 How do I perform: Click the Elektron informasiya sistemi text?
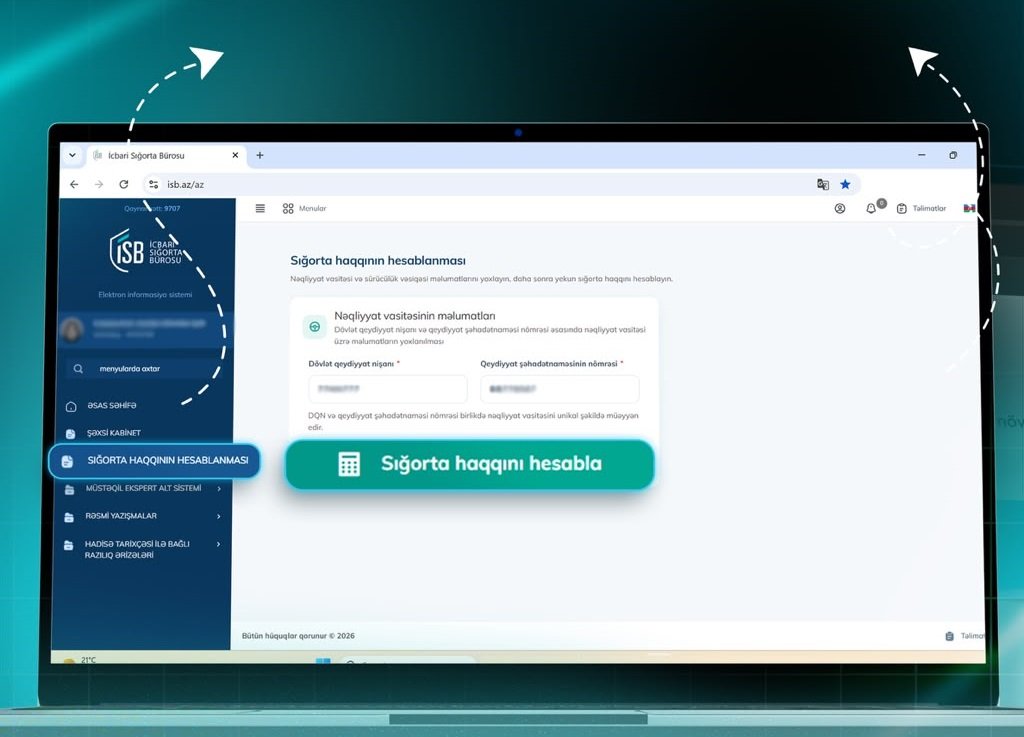[145, 294]
